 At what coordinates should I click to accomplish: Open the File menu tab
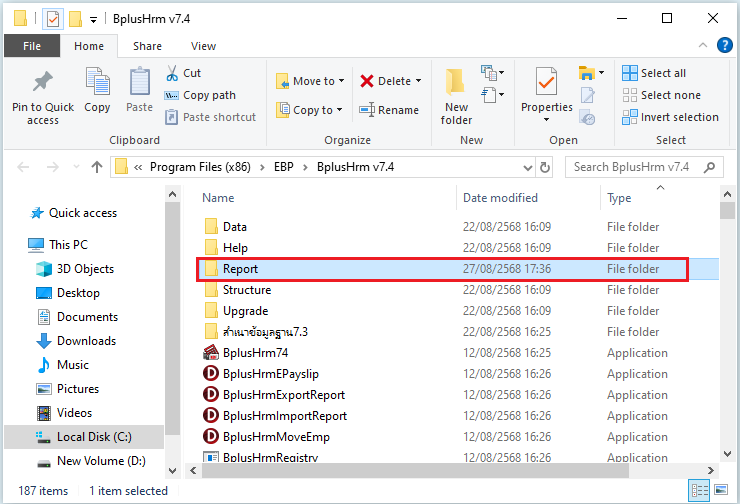coord(32,46)
